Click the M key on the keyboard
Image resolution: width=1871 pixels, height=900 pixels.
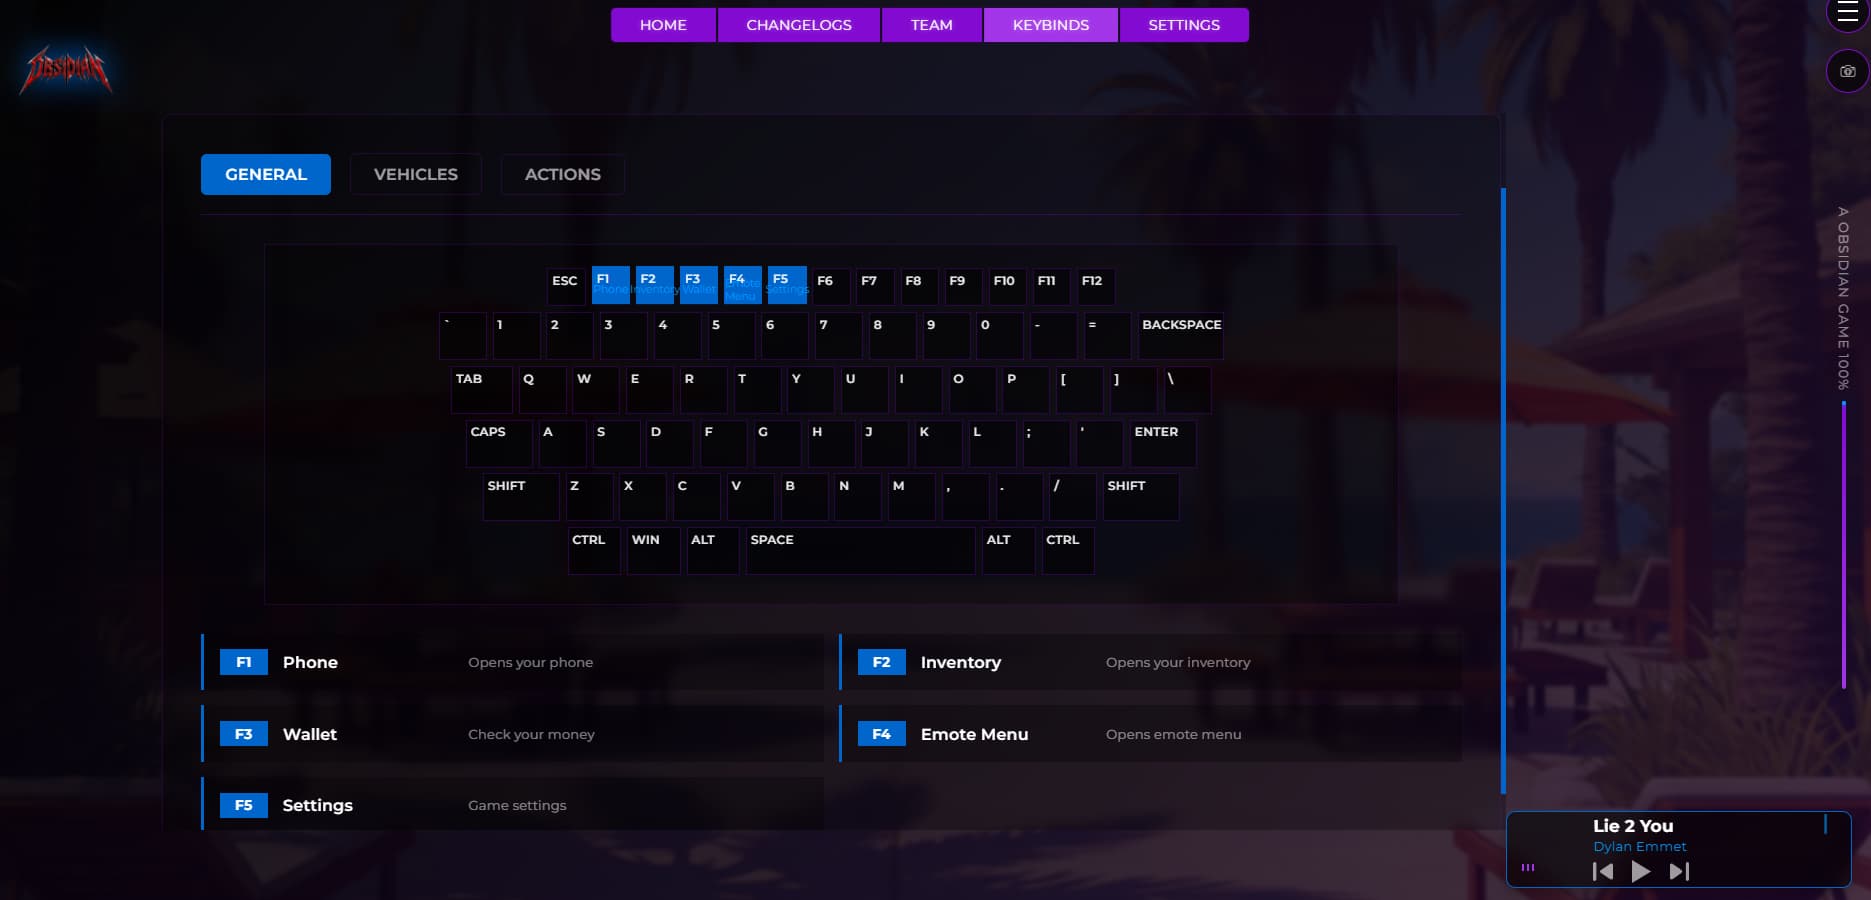(912, 497)
